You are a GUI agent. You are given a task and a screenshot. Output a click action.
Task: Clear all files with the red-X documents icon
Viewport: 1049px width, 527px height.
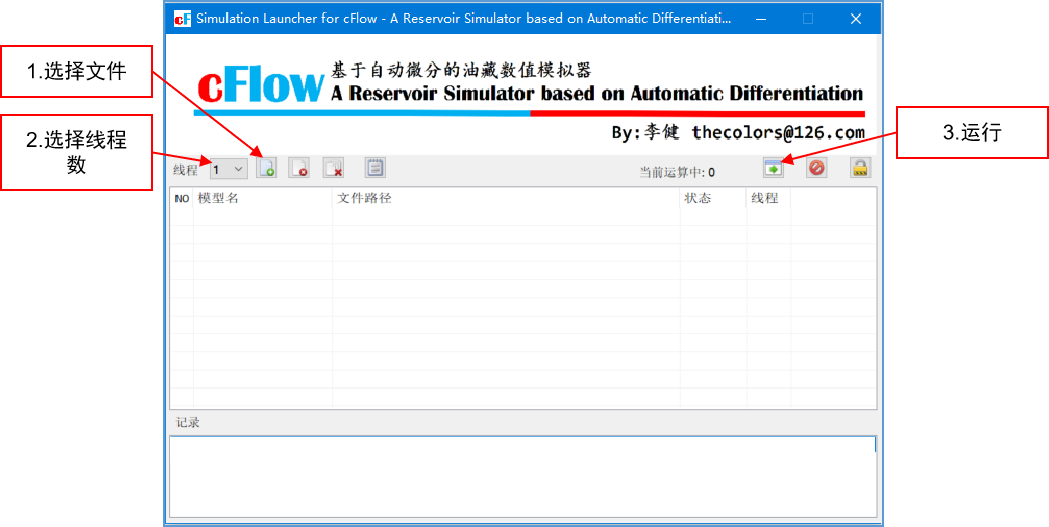click(x=333, y=167)
